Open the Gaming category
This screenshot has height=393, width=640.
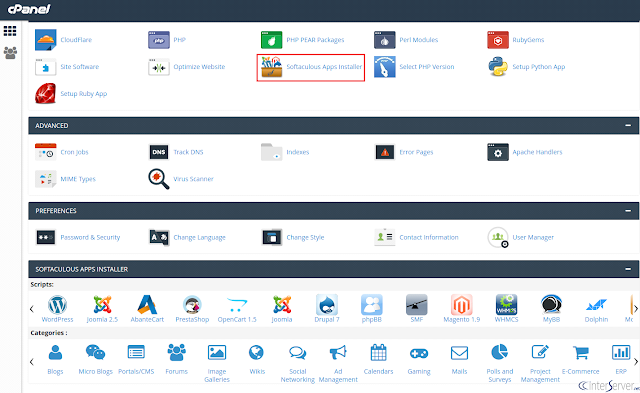click(x=419, y=353)
